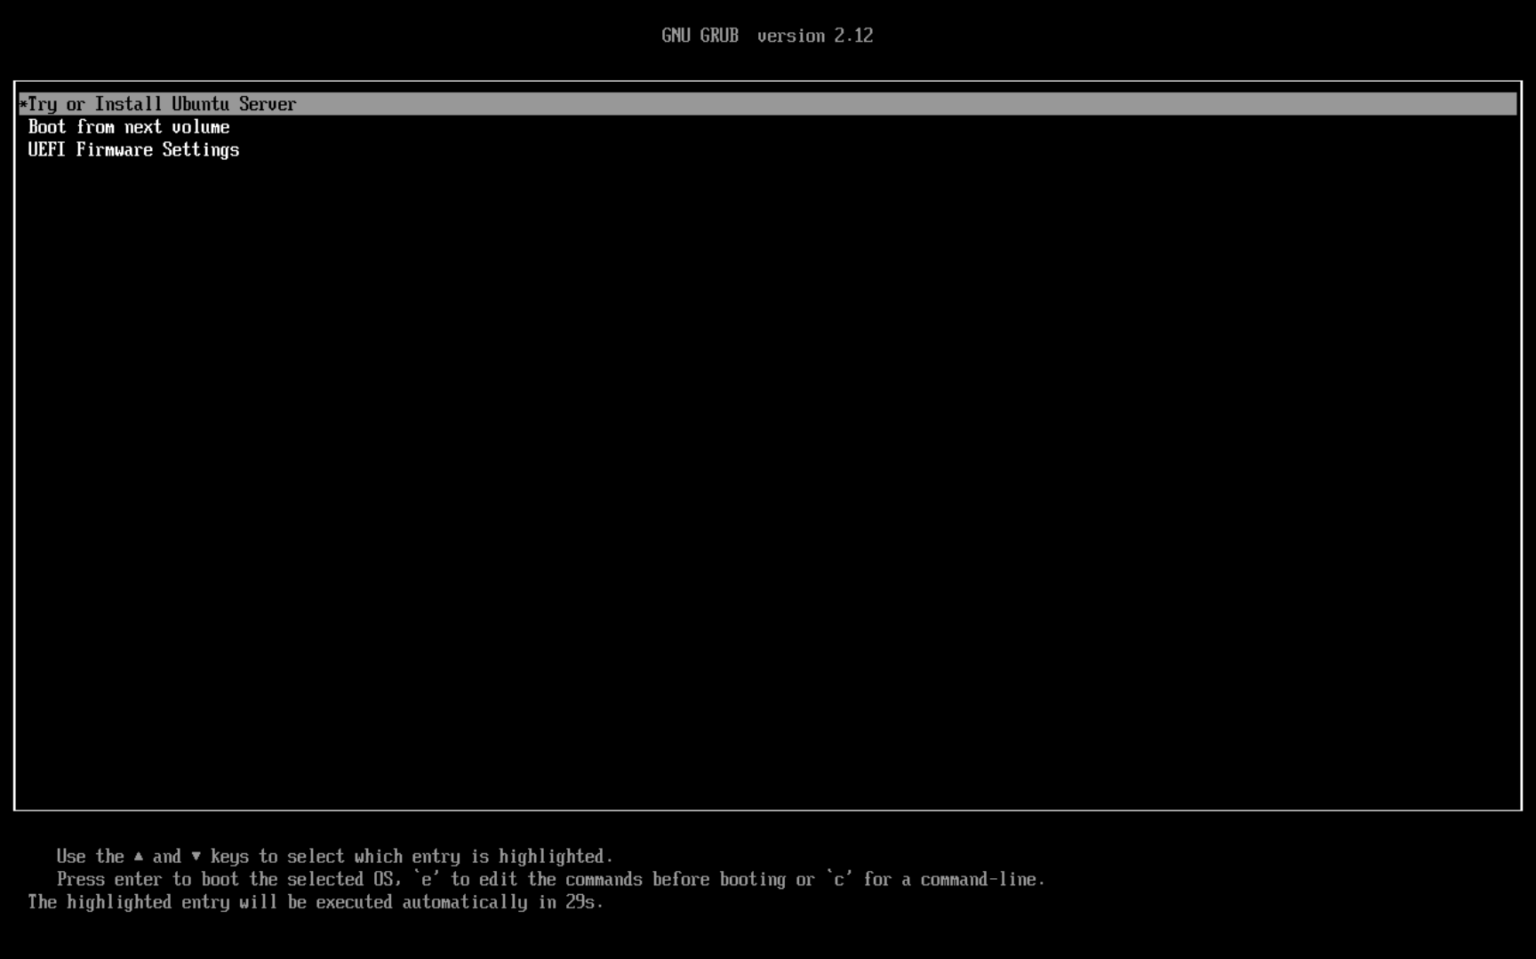
Task: Click the 'e' edit commands mention in help text
Action: 427,879
